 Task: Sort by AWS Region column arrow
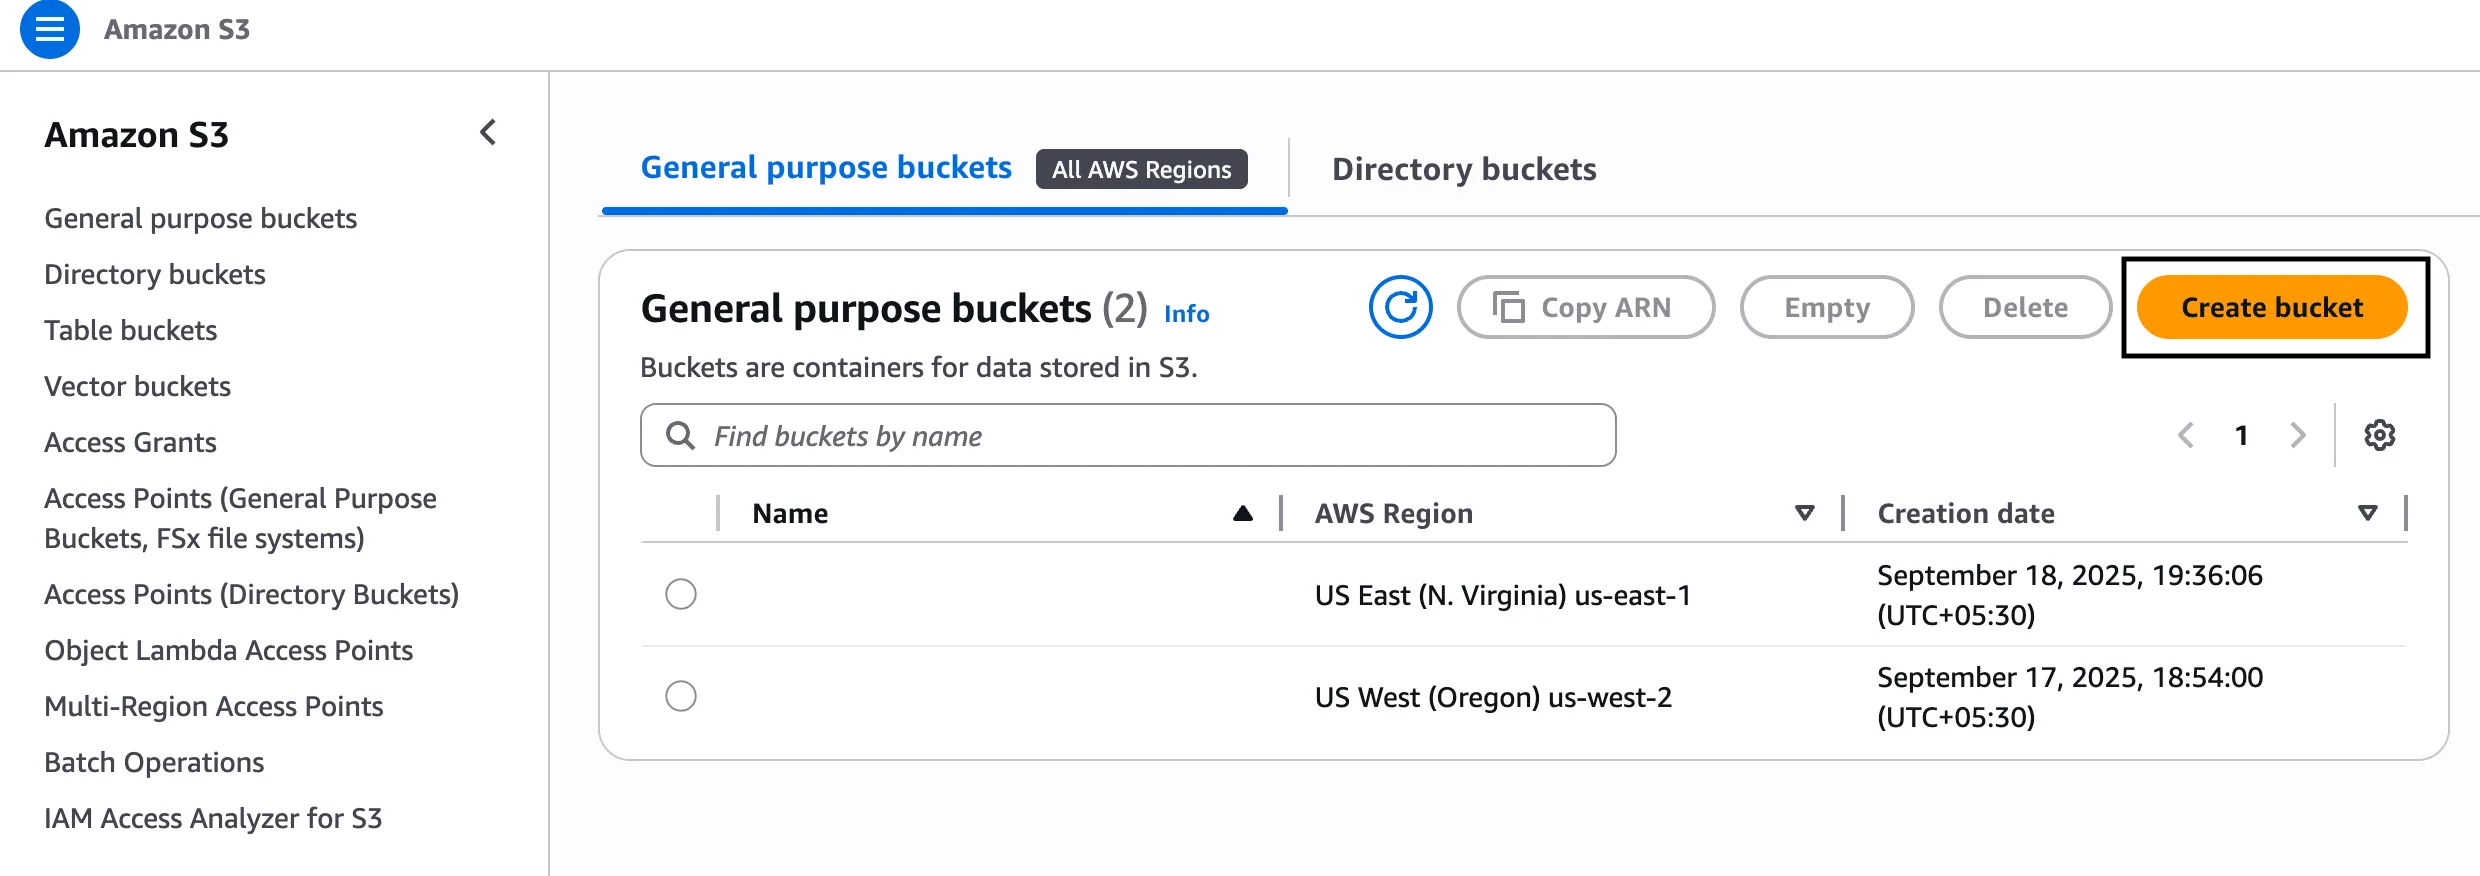1804,513
